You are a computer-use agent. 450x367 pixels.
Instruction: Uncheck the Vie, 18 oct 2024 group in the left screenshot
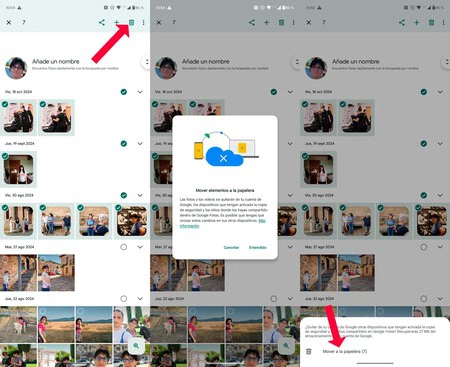(124, 92)
